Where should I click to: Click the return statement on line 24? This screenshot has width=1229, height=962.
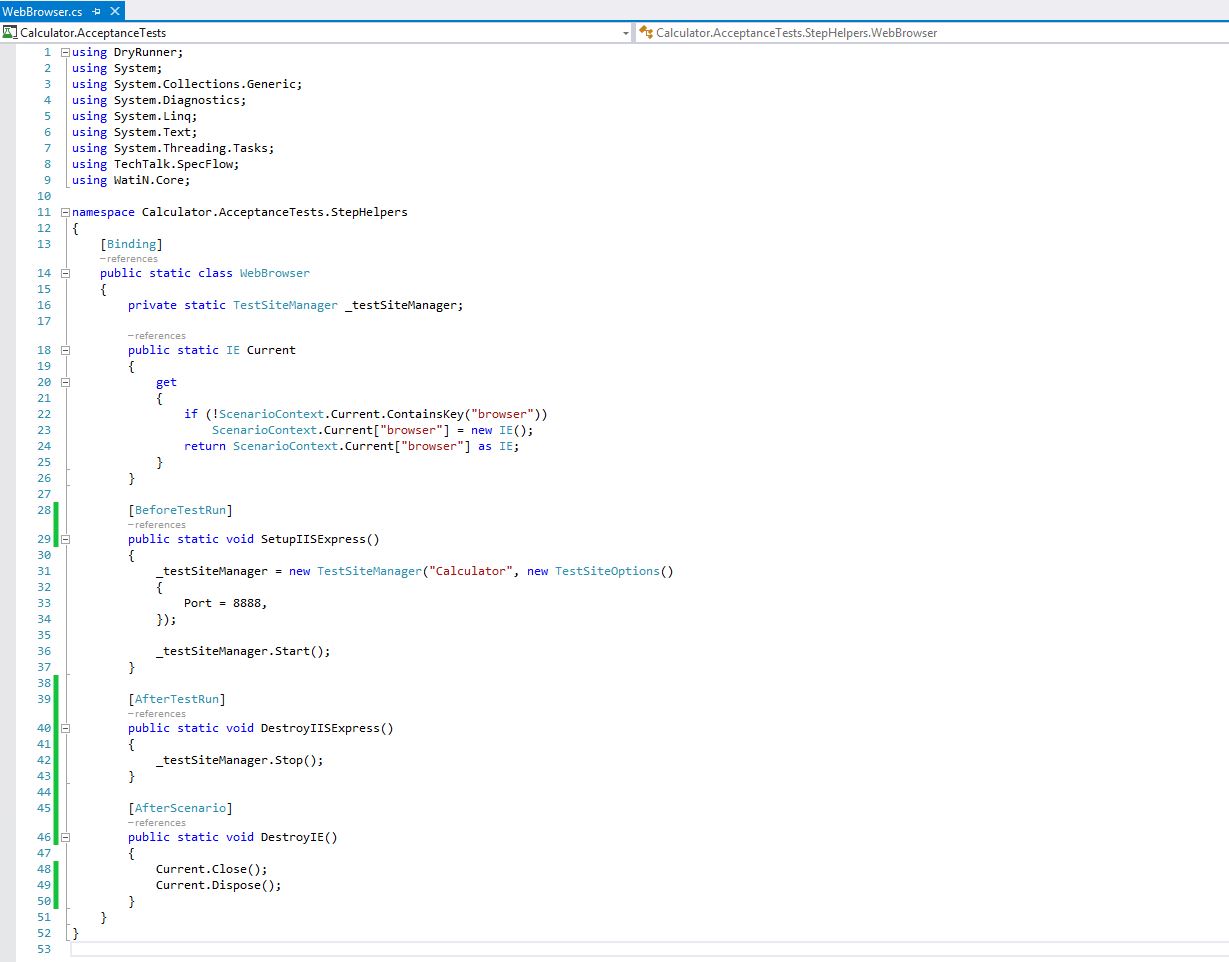pos(352,446)
